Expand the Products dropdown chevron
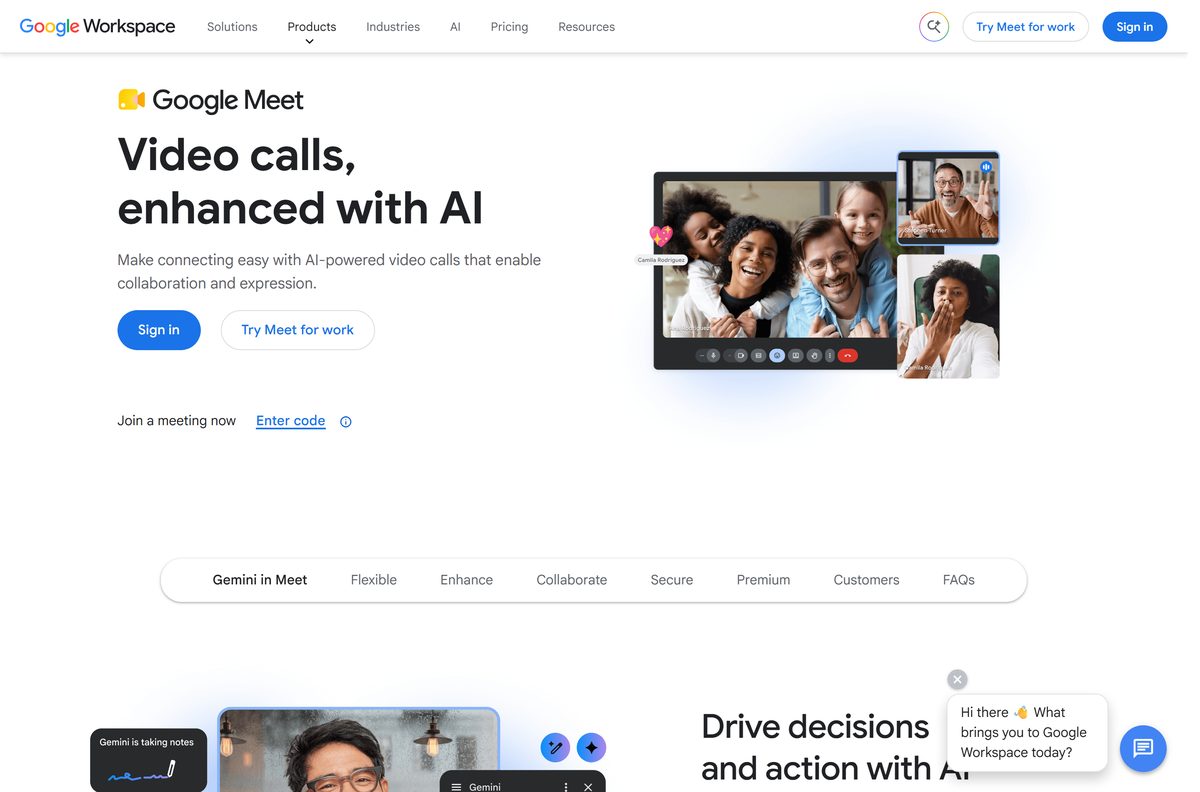The height and width of the screenshot is (792, 1200). 309,42
